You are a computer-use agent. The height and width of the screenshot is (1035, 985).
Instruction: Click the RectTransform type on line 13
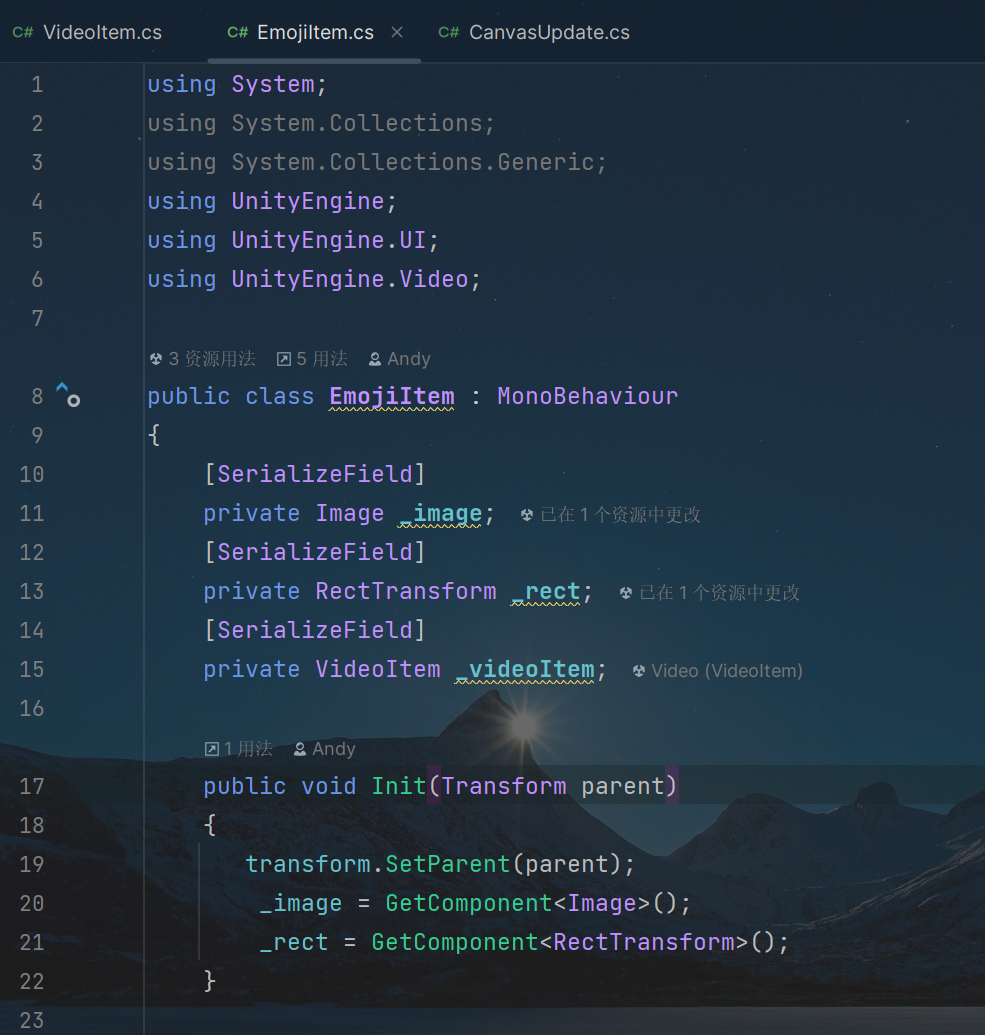pyautogui.click(x=405, y=591)
